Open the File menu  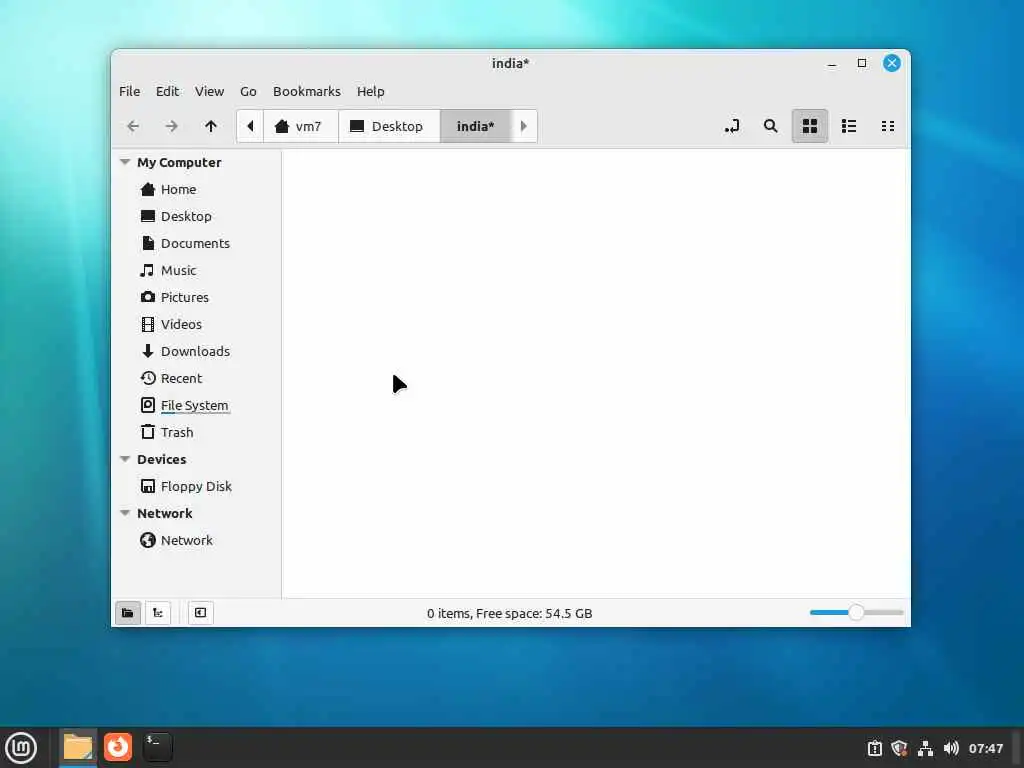pyautogui.click(x=129, y=91)
